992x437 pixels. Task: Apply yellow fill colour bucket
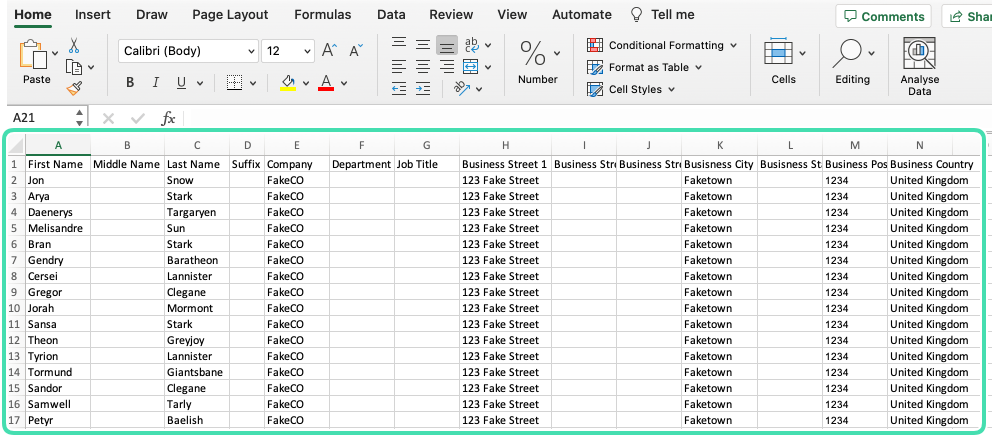pyautogui.click(x=288, y=83)
